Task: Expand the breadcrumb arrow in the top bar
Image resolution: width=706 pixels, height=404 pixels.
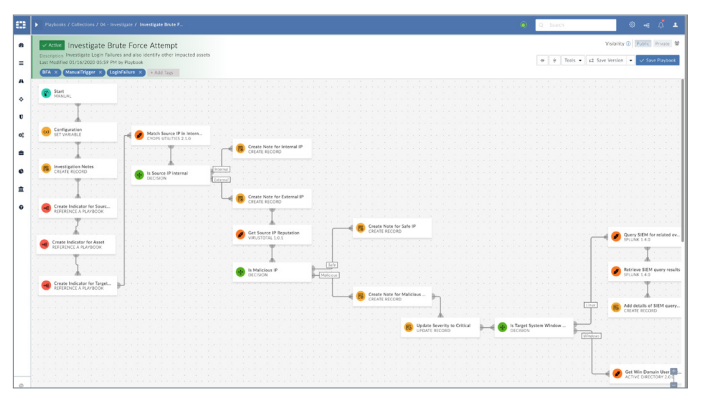Action: pyautogui.click(x=38, y=23)
